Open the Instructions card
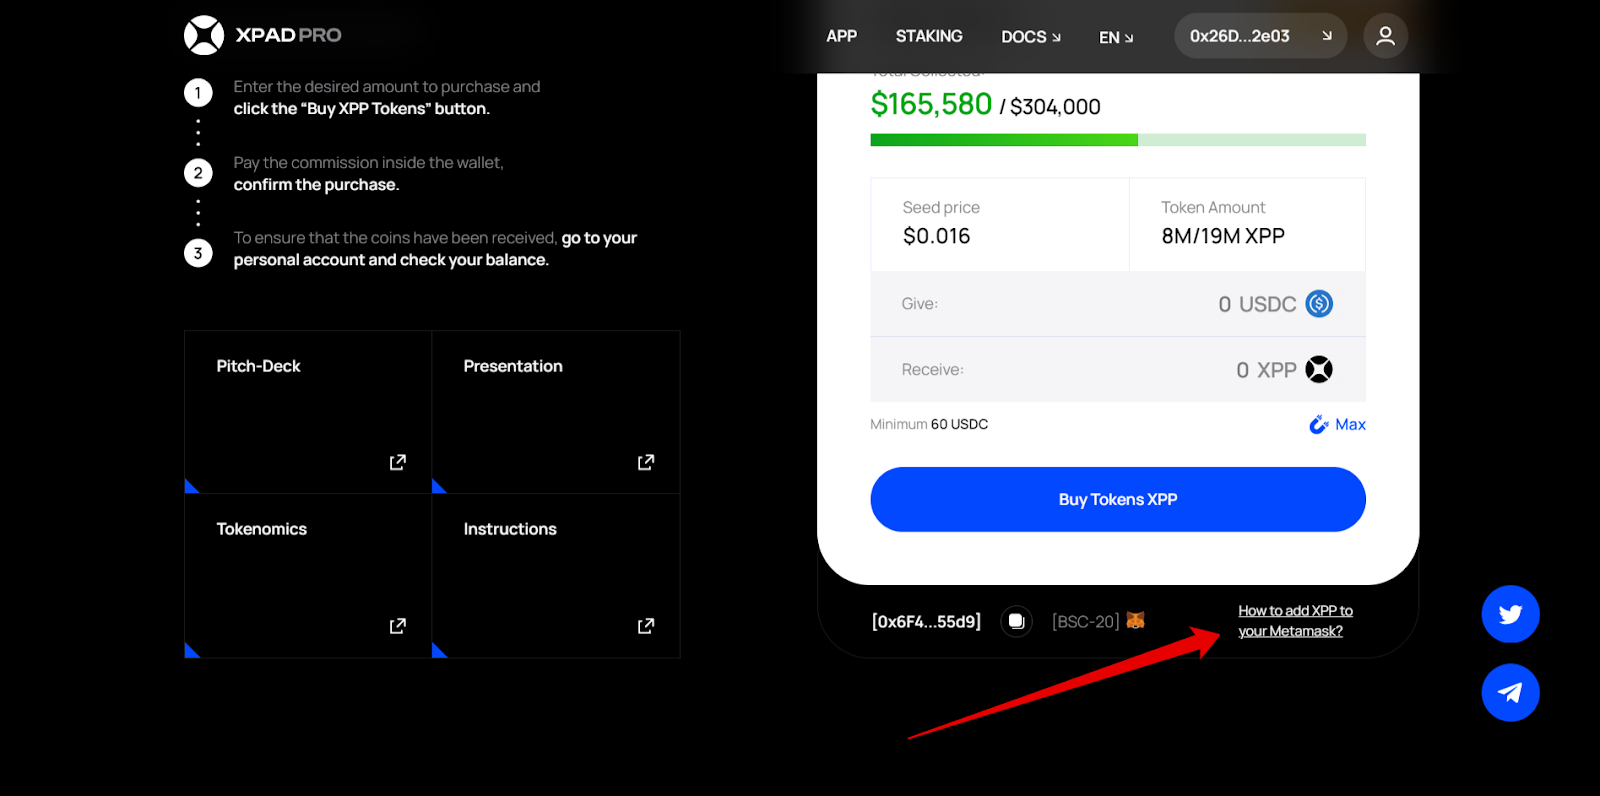The image size is (1600, 796). tap(556, 576)
